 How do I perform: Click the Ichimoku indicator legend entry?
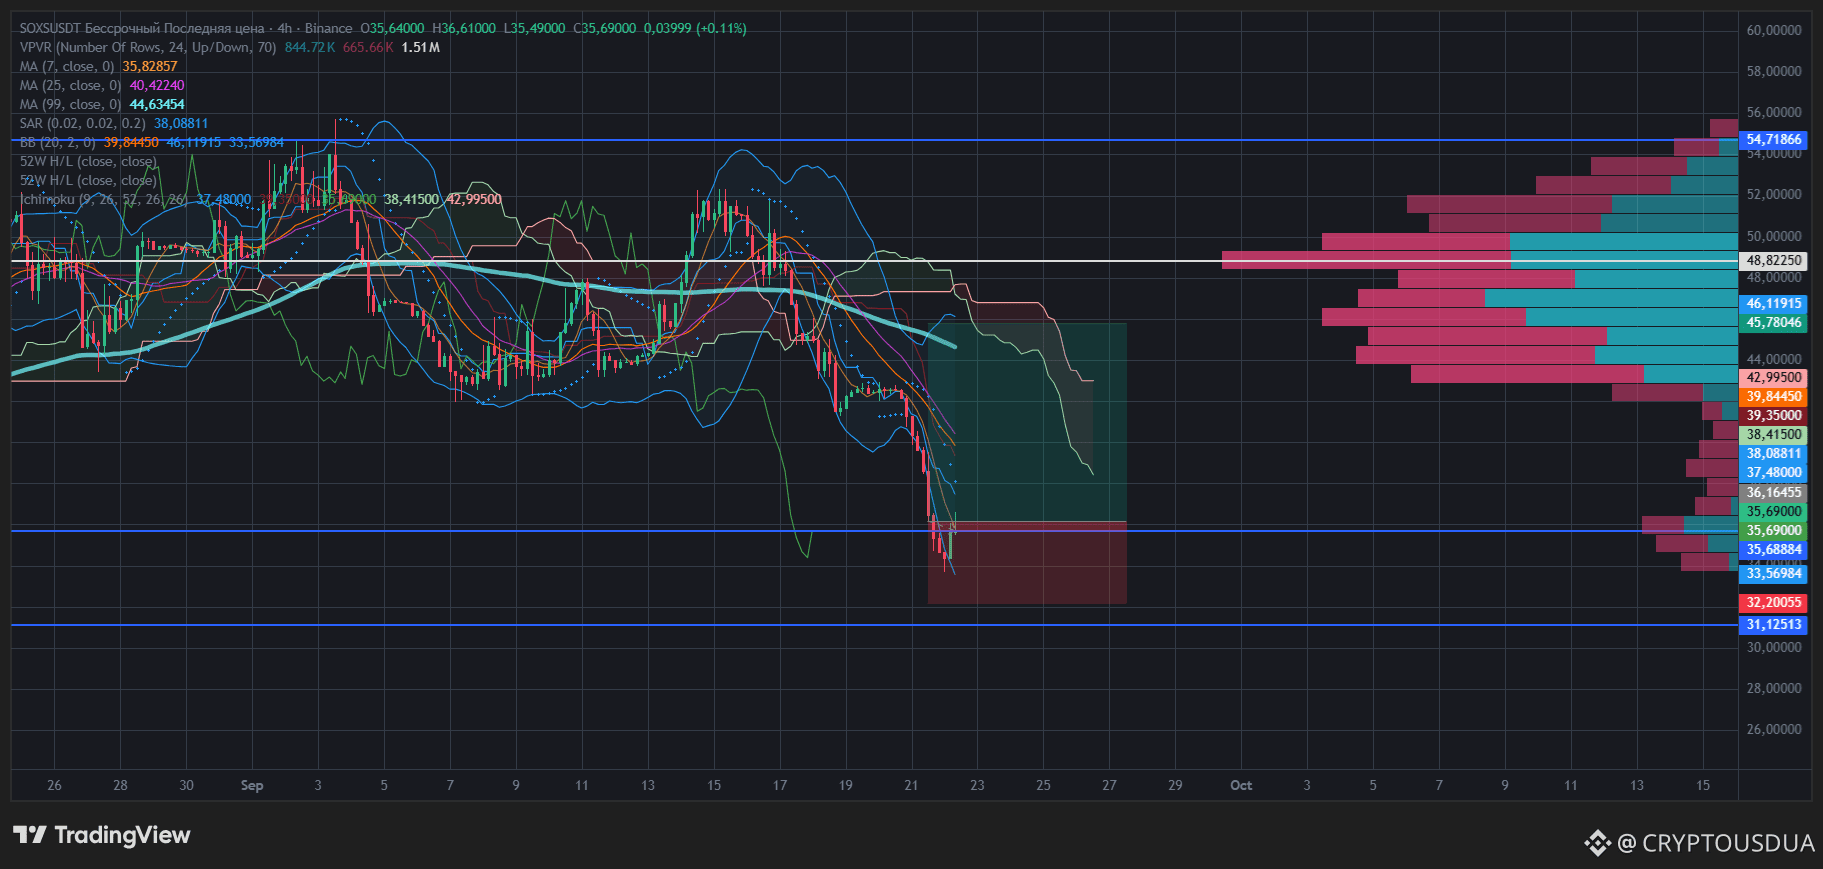pyautogui.click(x=104, y=199)
